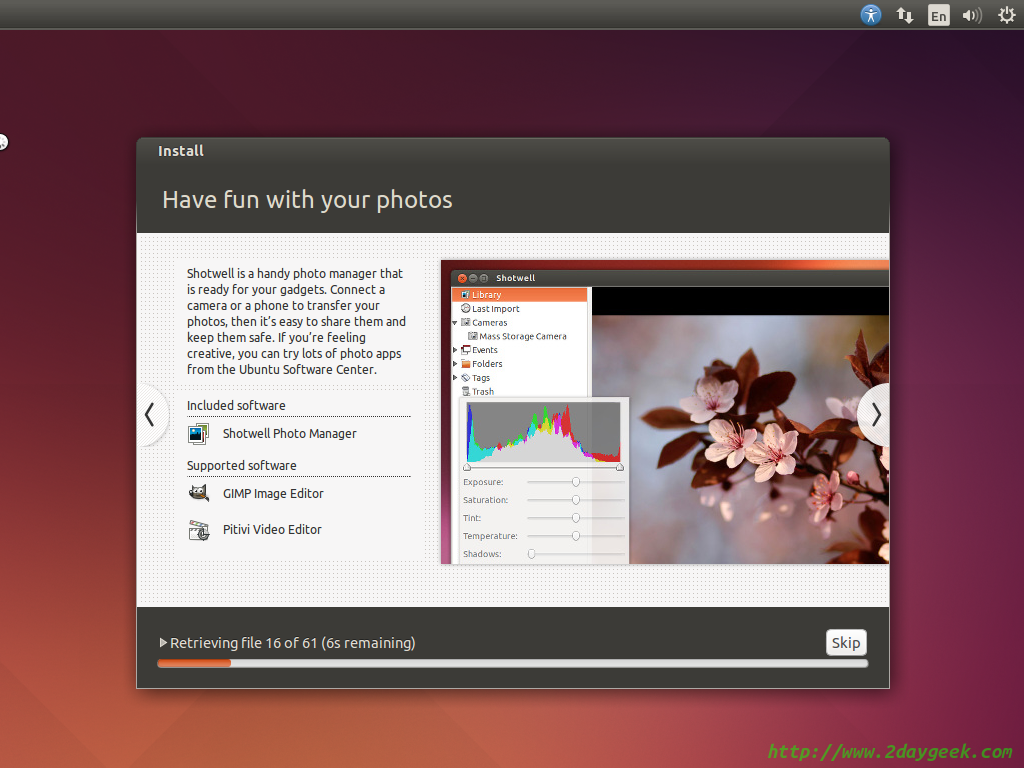Select Last Import in Shotwell sidebar
Screen dimensions: 1024x768
495,309
